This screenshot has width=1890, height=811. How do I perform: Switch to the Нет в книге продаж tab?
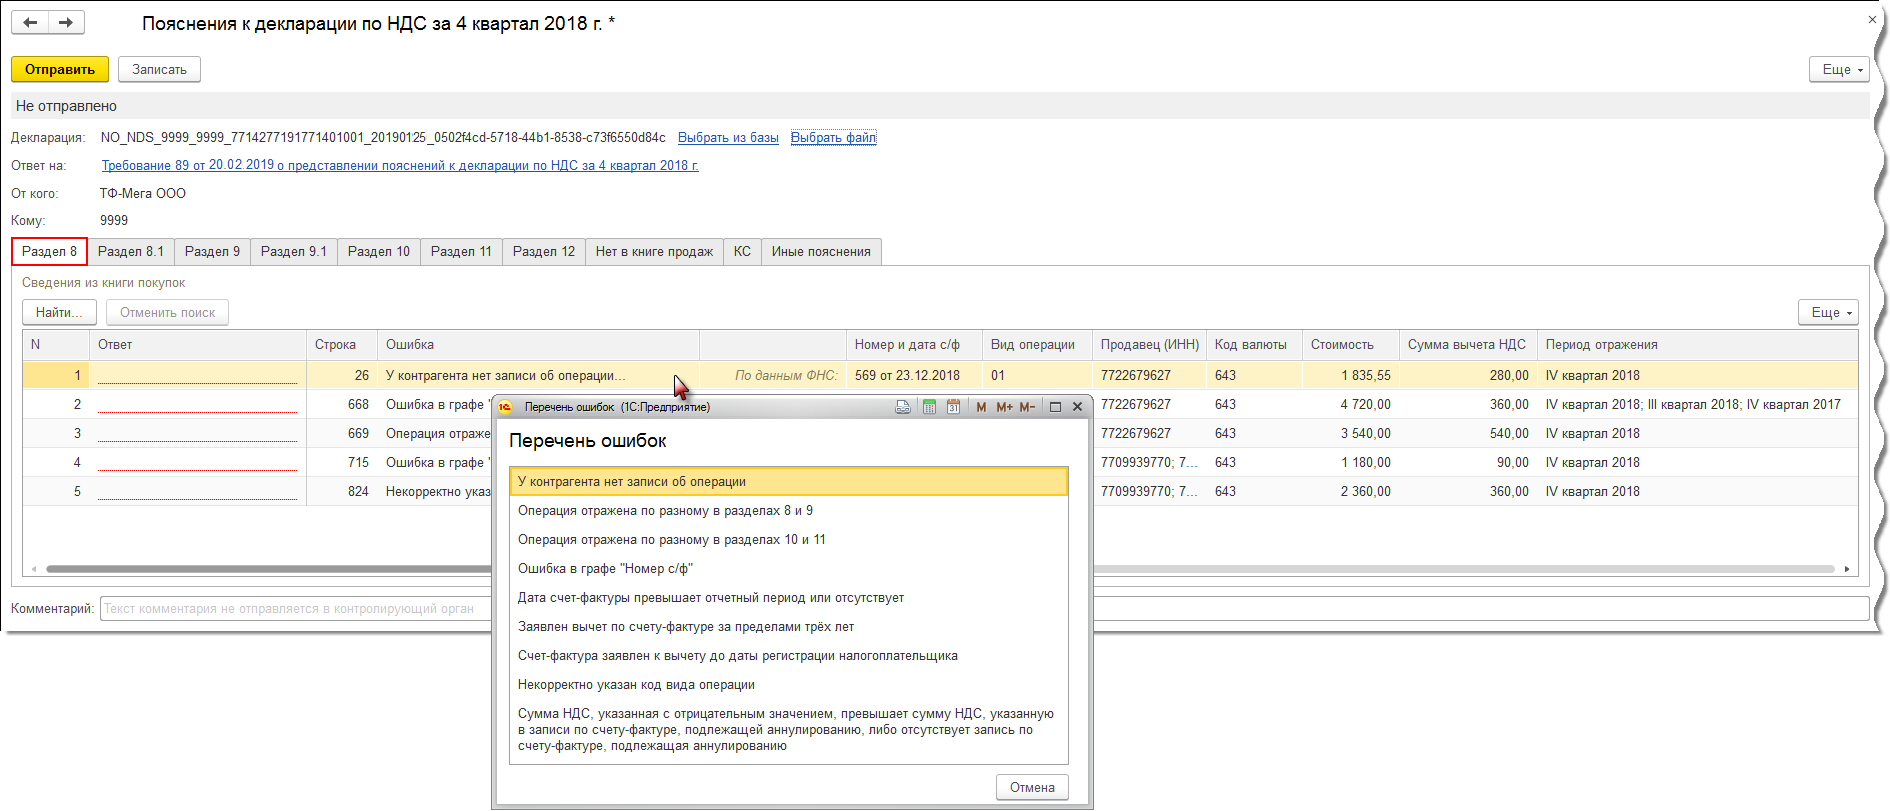coord(654,251)
